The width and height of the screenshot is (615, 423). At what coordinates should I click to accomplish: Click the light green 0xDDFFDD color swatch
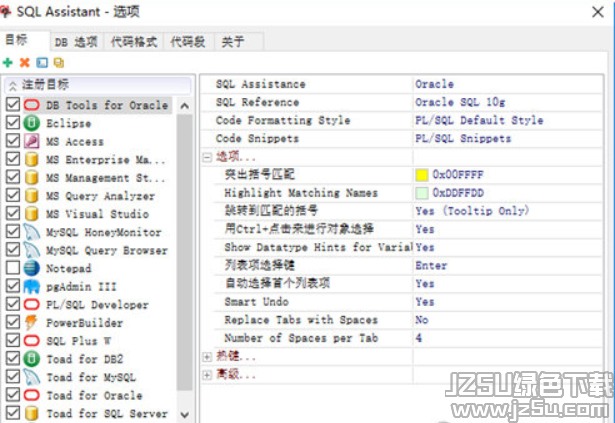click(x=422, y=193)
